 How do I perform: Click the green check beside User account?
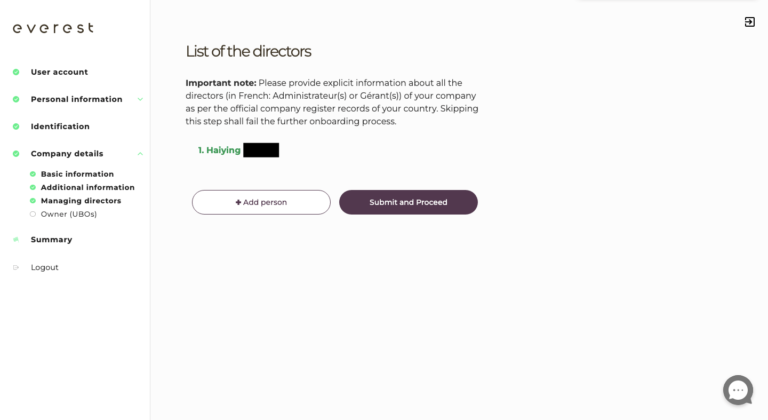pos(16,72)
